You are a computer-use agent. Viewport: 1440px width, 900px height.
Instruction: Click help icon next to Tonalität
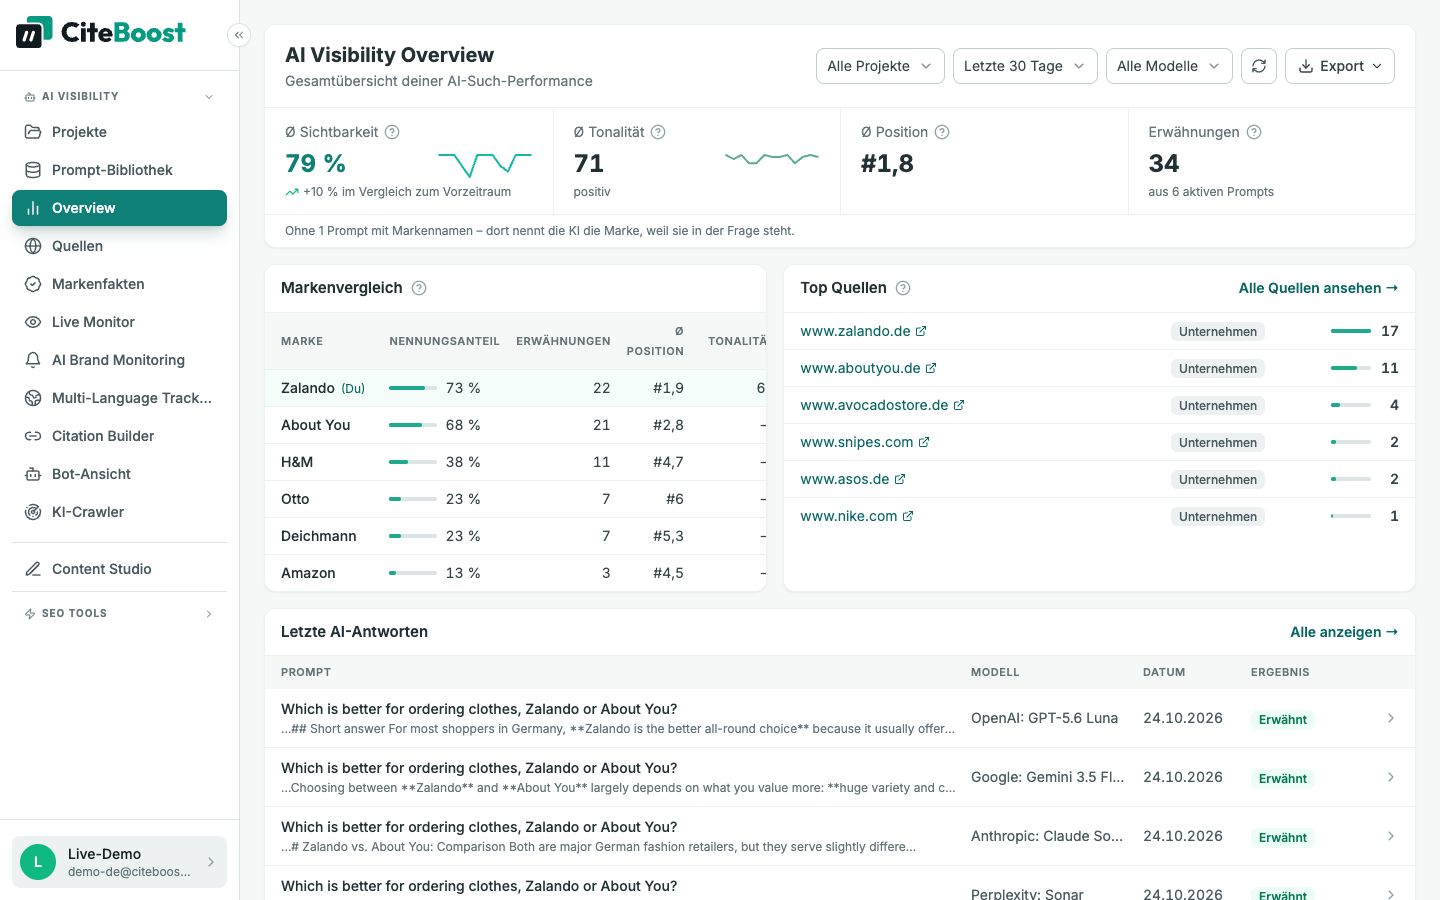[x=658, y=132]
